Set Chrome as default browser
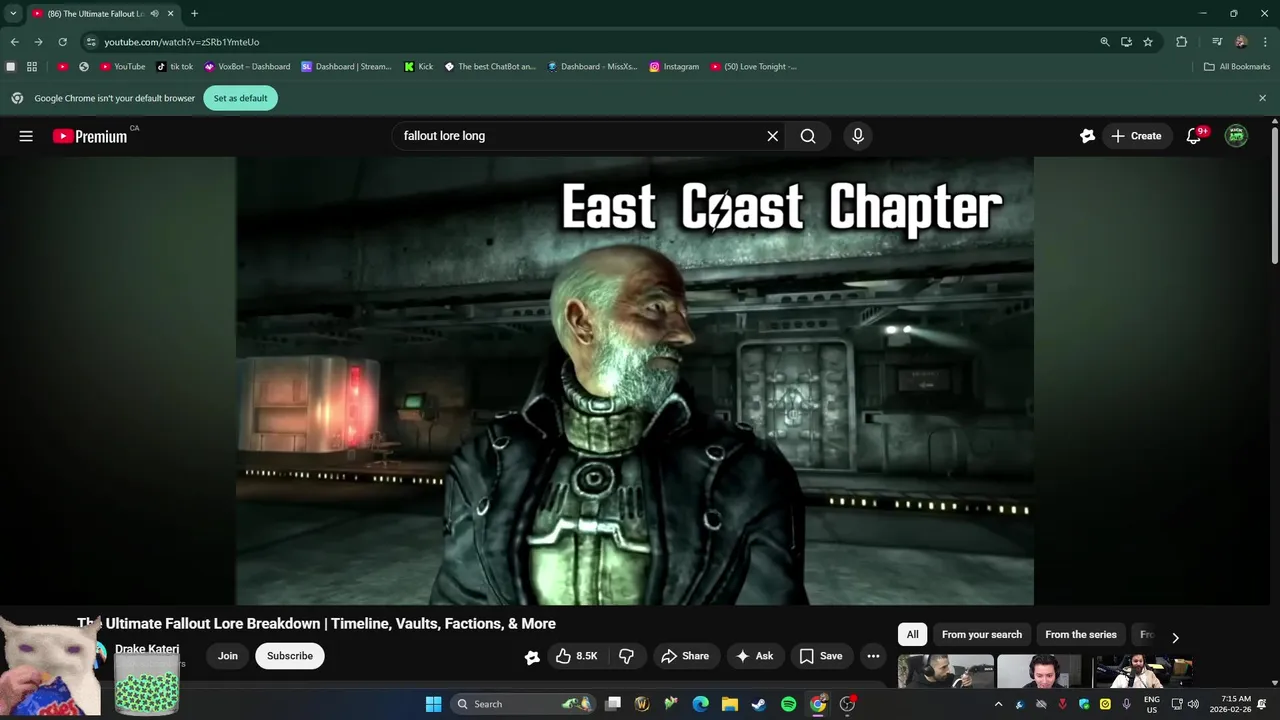The width and height of the screenshot is (1280, 720). click(240, 98)
